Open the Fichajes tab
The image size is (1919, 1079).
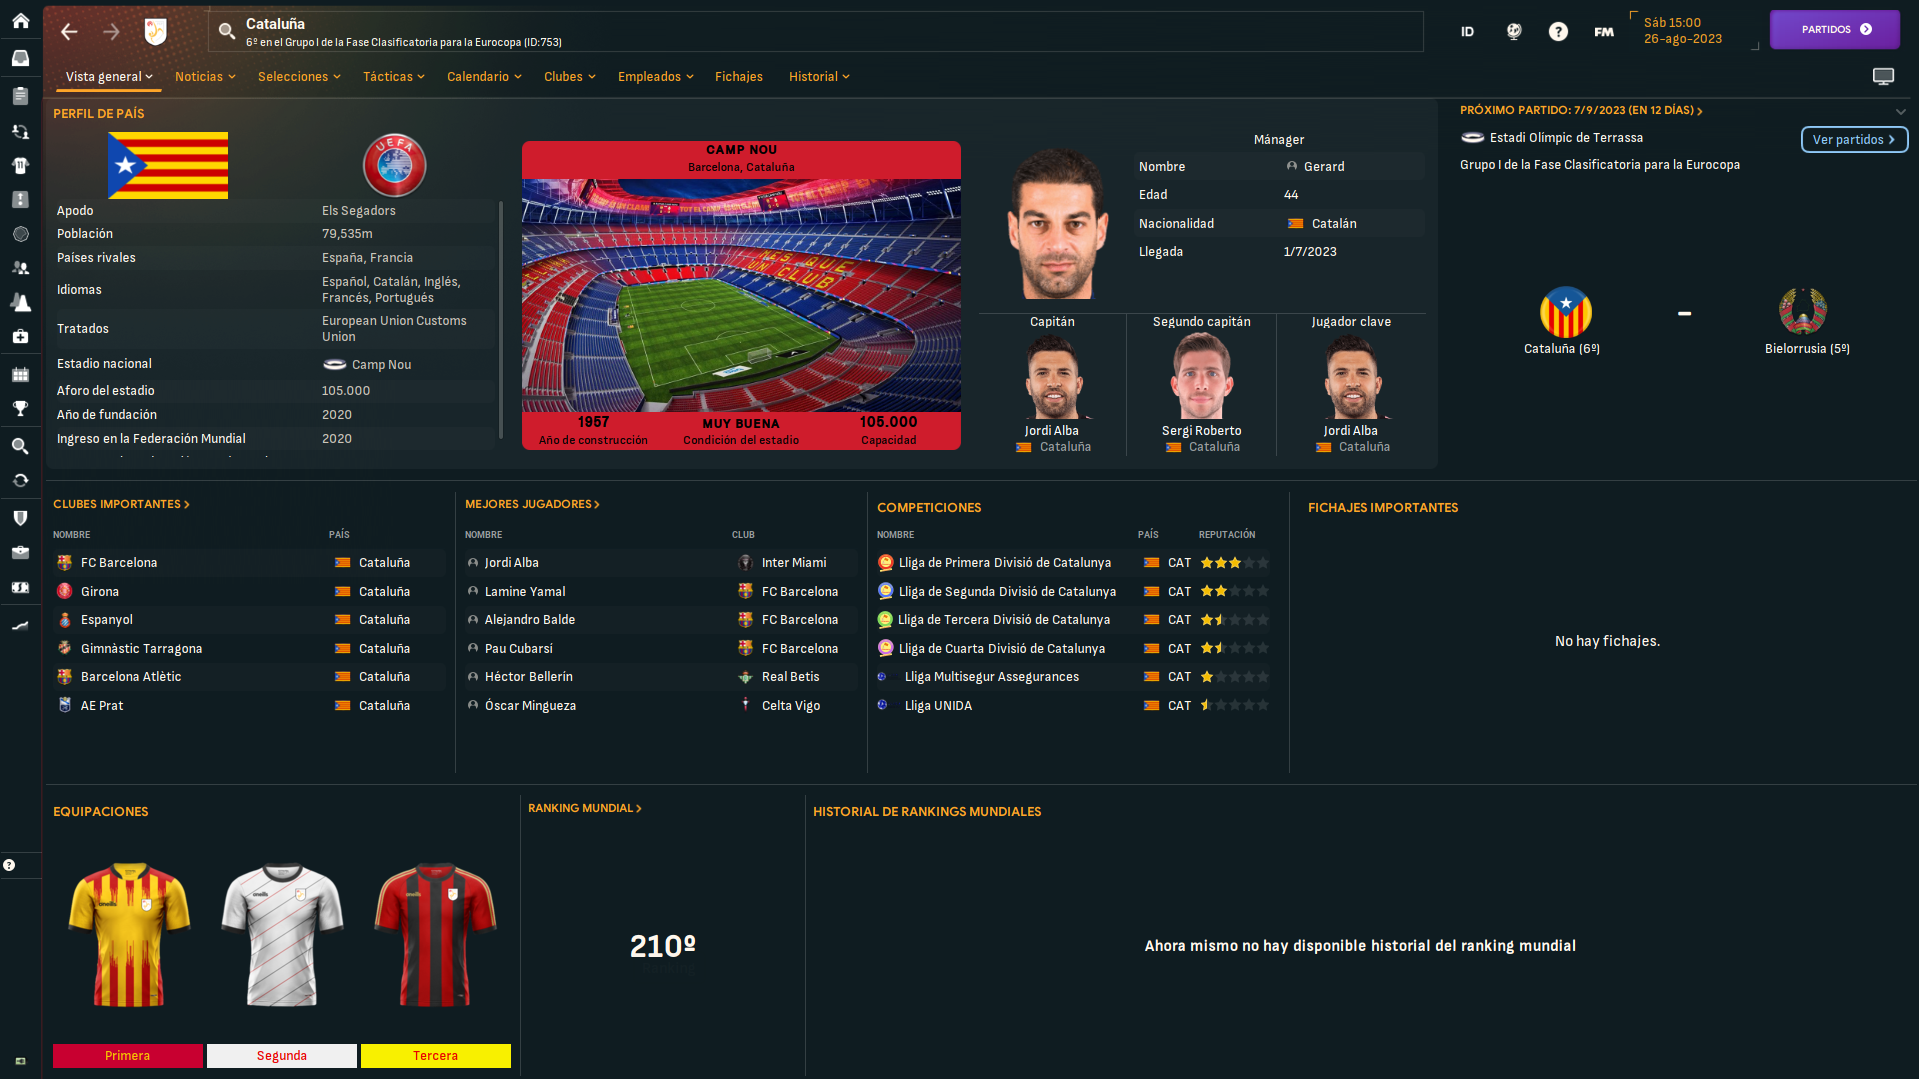click(x=739, y=77)
